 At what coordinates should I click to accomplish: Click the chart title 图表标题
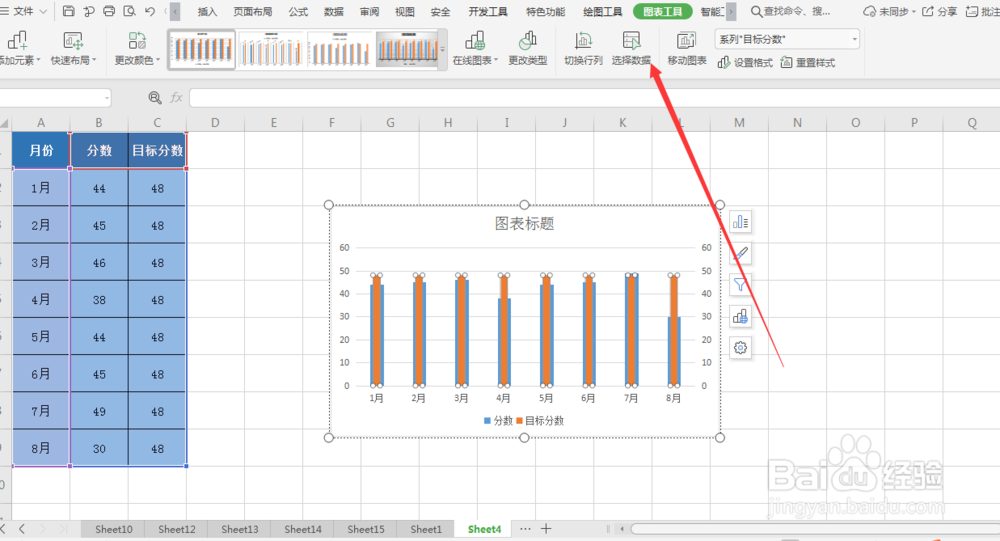click(524, 224)
